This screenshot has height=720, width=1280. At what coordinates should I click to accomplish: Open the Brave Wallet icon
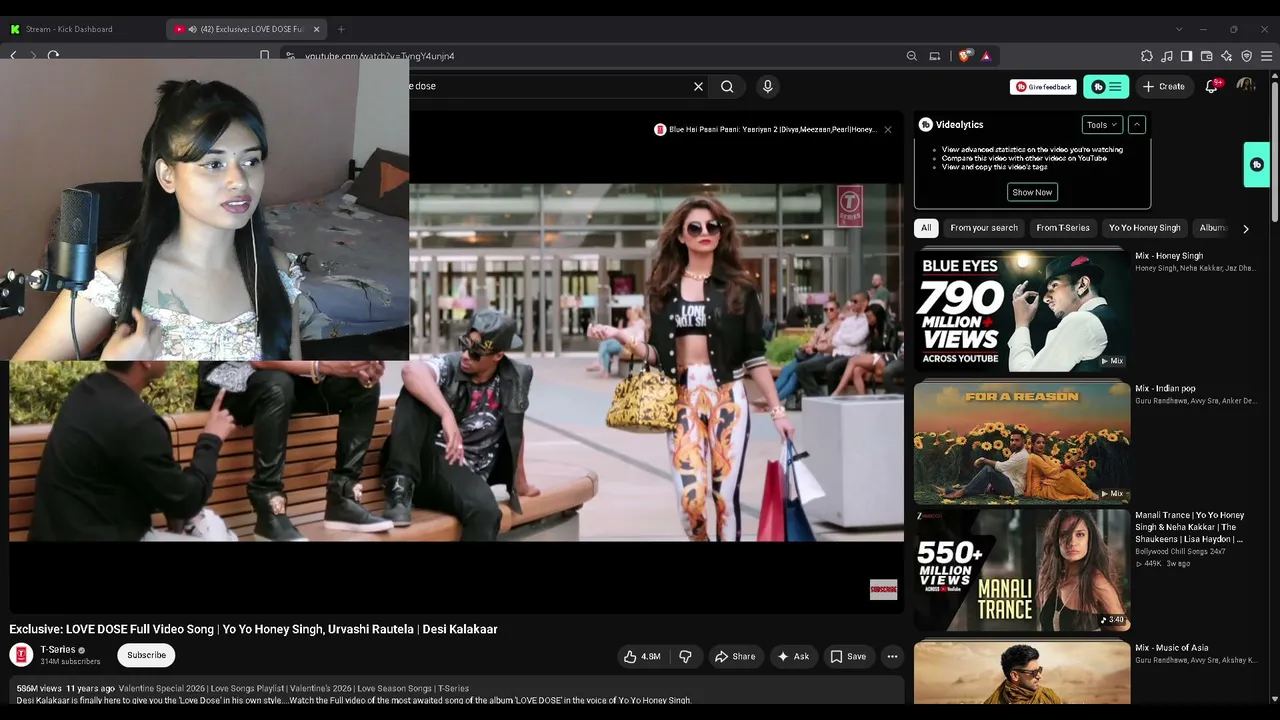[1207, 56]
